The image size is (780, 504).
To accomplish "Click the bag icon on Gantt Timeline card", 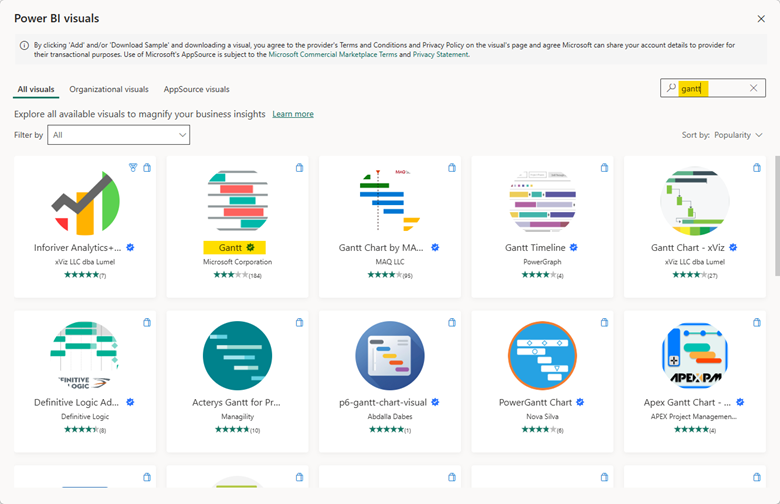I will coord(604,168).
